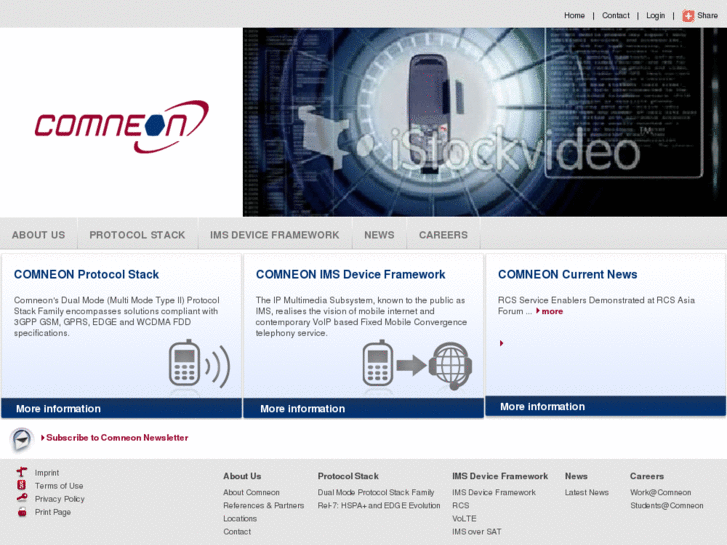Click the Comneon logo

pyautogui.click(x=121, y=126)
